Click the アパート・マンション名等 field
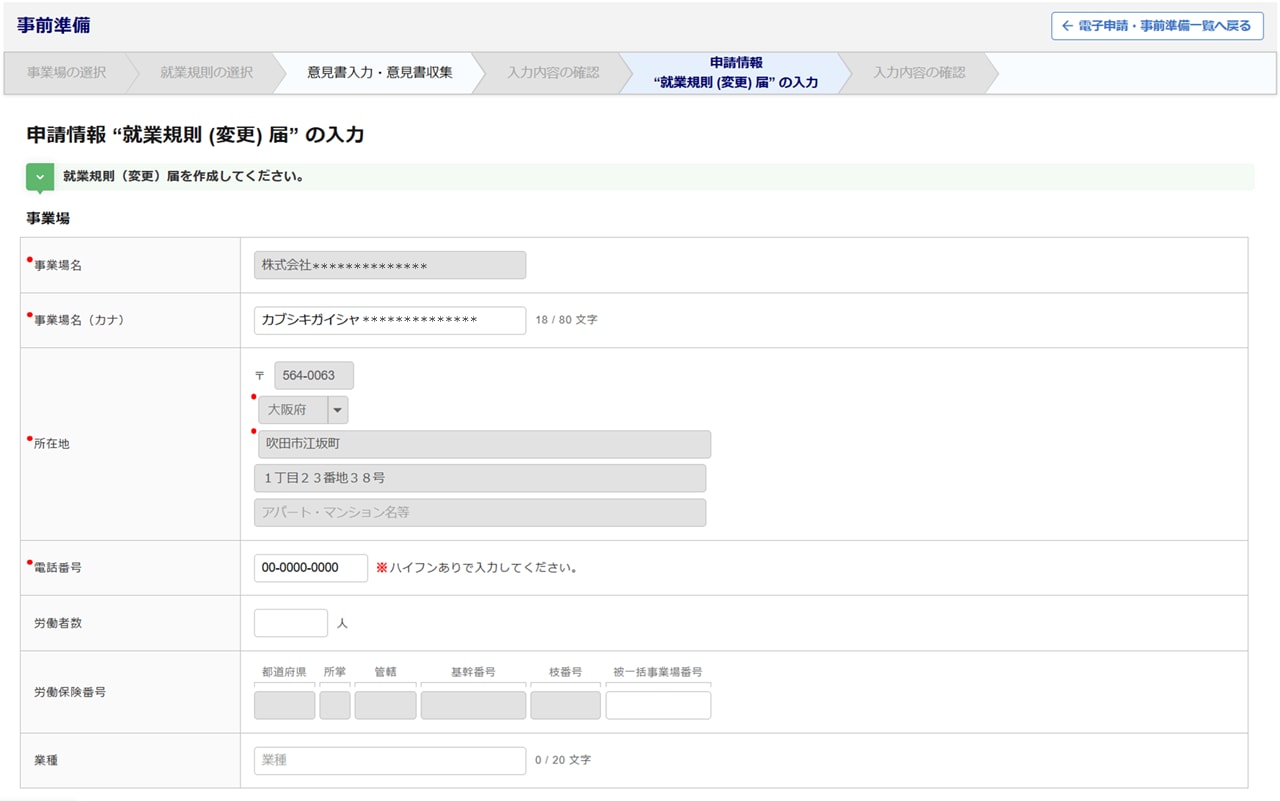This screenshot has height=801, width=1280. pyautogui.click(x=480, y=512)
